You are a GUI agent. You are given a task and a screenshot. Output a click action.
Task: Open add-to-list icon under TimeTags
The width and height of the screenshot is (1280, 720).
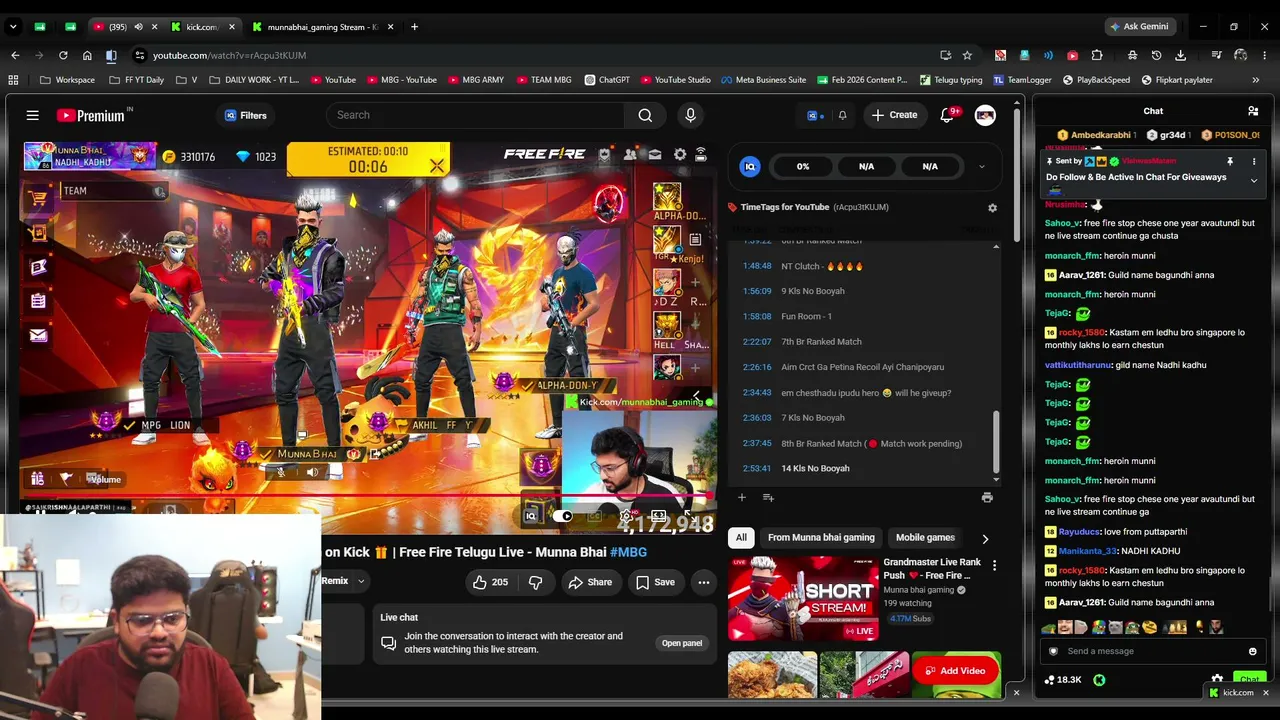[768, 497]
